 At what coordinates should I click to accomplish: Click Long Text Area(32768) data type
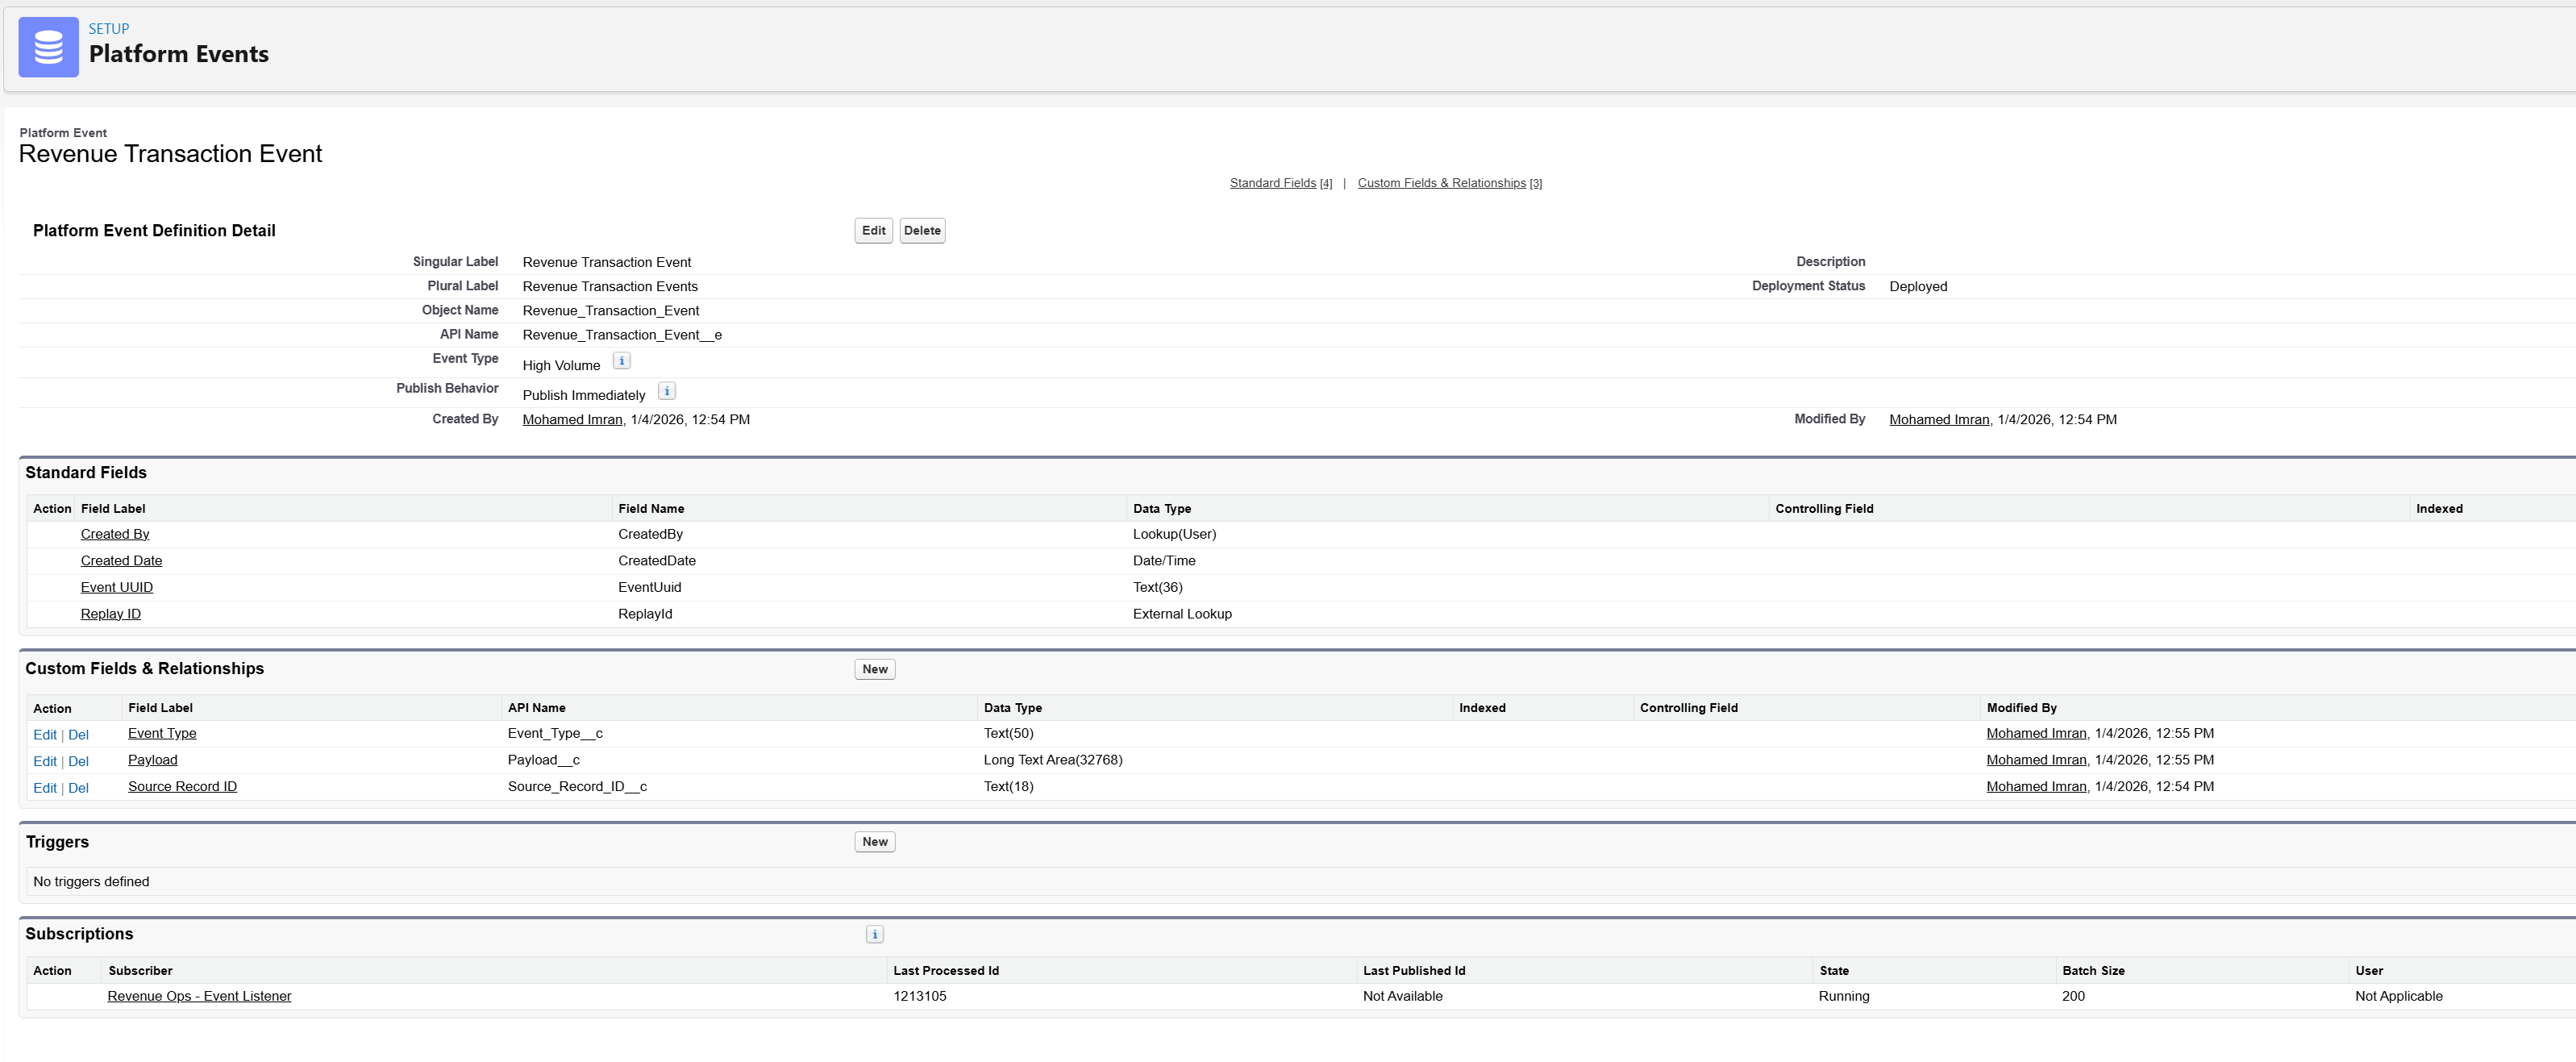click(1053, 761)
